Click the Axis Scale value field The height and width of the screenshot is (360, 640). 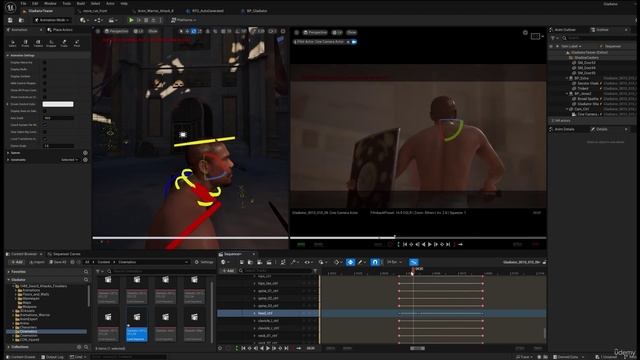point(58,118)
